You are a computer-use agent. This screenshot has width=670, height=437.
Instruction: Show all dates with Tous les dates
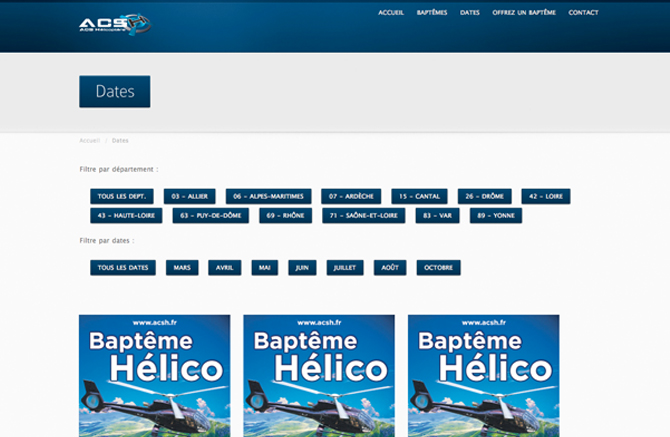click(123, 268)
